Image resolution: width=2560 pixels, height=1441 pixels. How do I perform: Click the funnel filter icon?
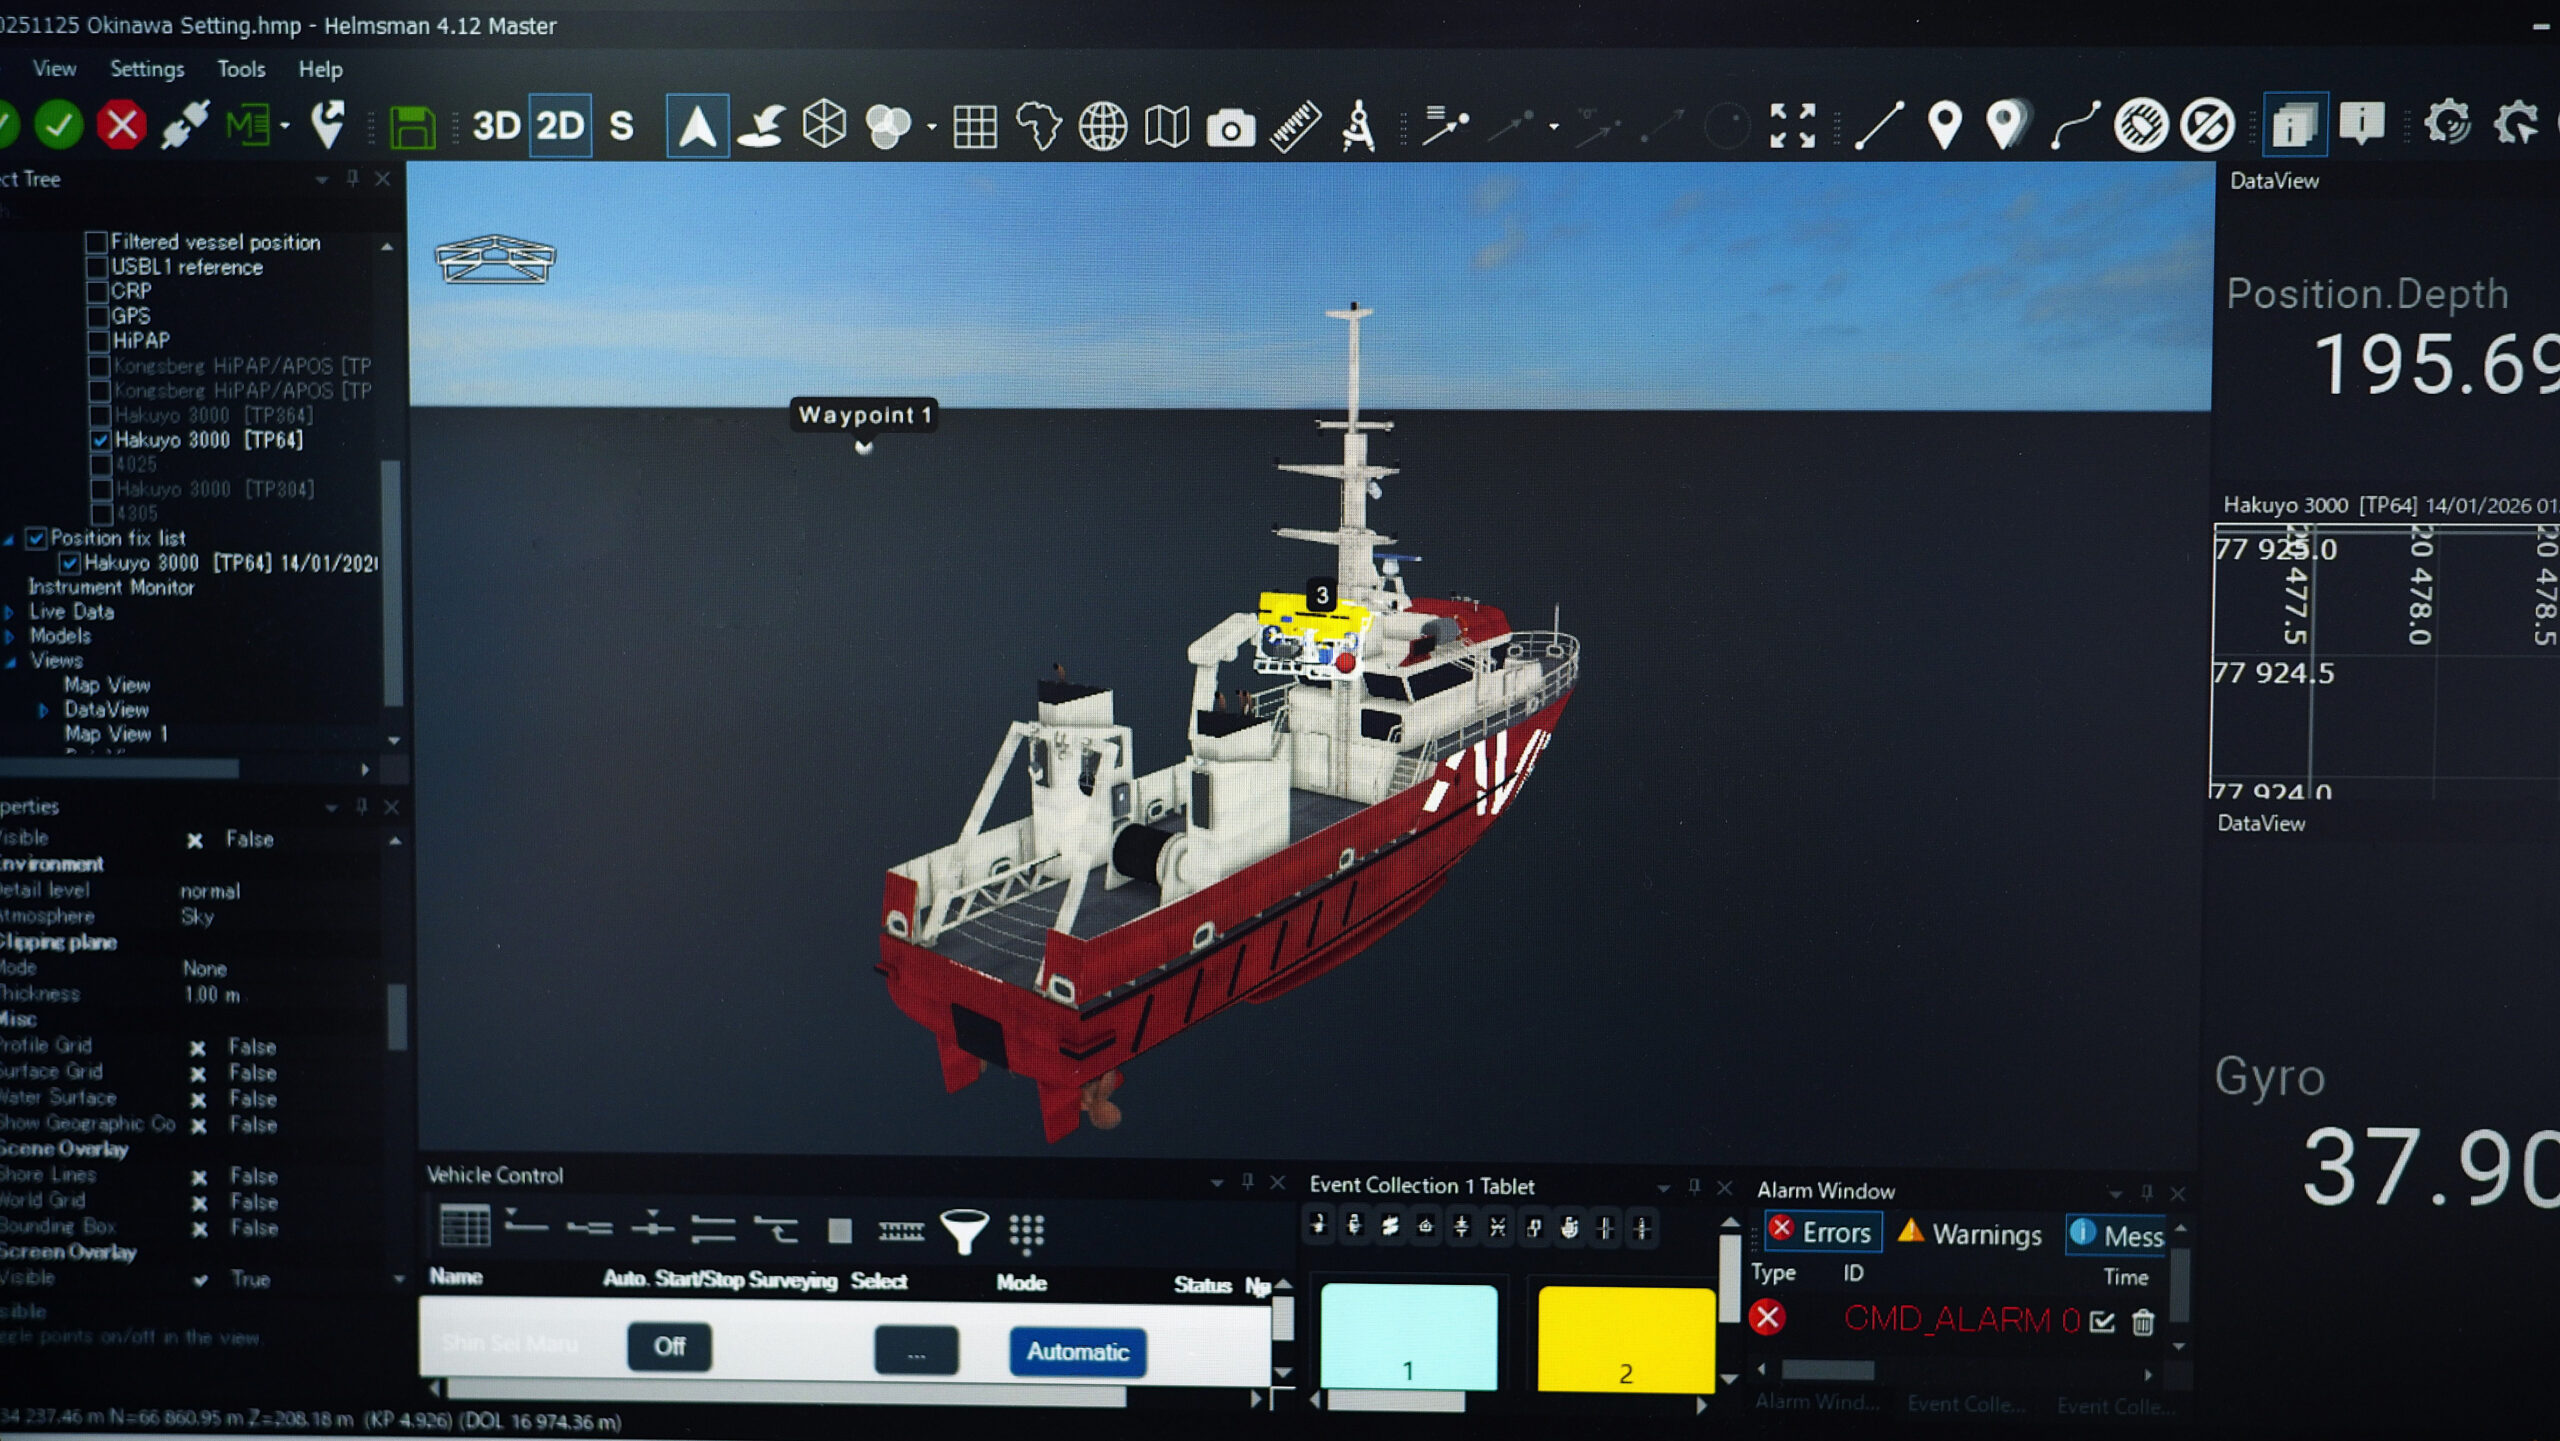point(964,1231)
